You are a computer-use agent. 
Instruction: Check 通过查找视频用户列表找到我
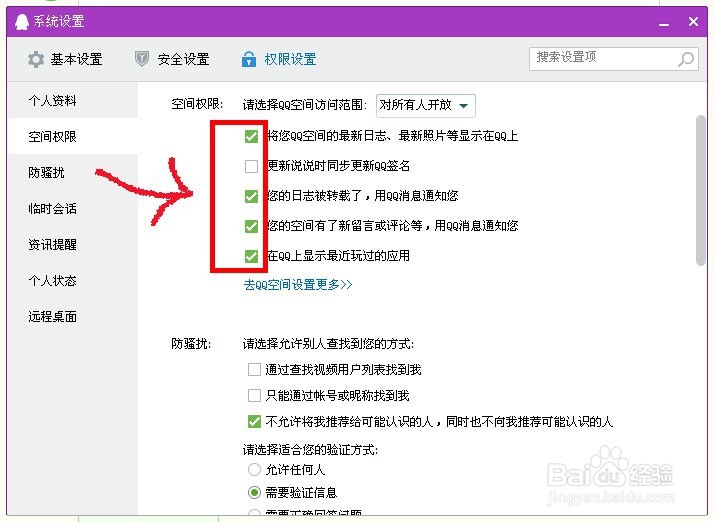pyautogui.click(x=254, y=369)
